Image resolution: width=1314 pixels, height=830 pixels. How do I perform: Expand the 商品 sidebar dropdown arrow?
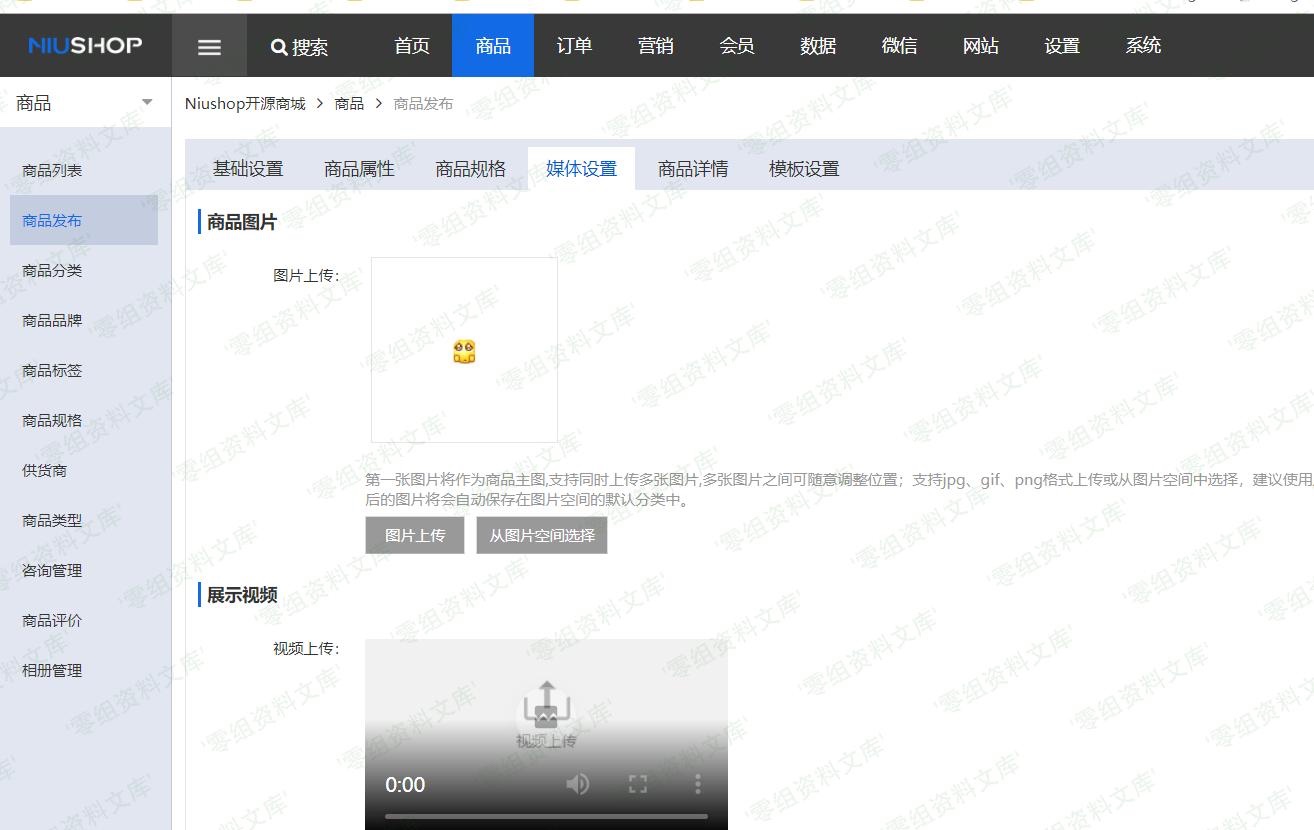pos(147,102)
